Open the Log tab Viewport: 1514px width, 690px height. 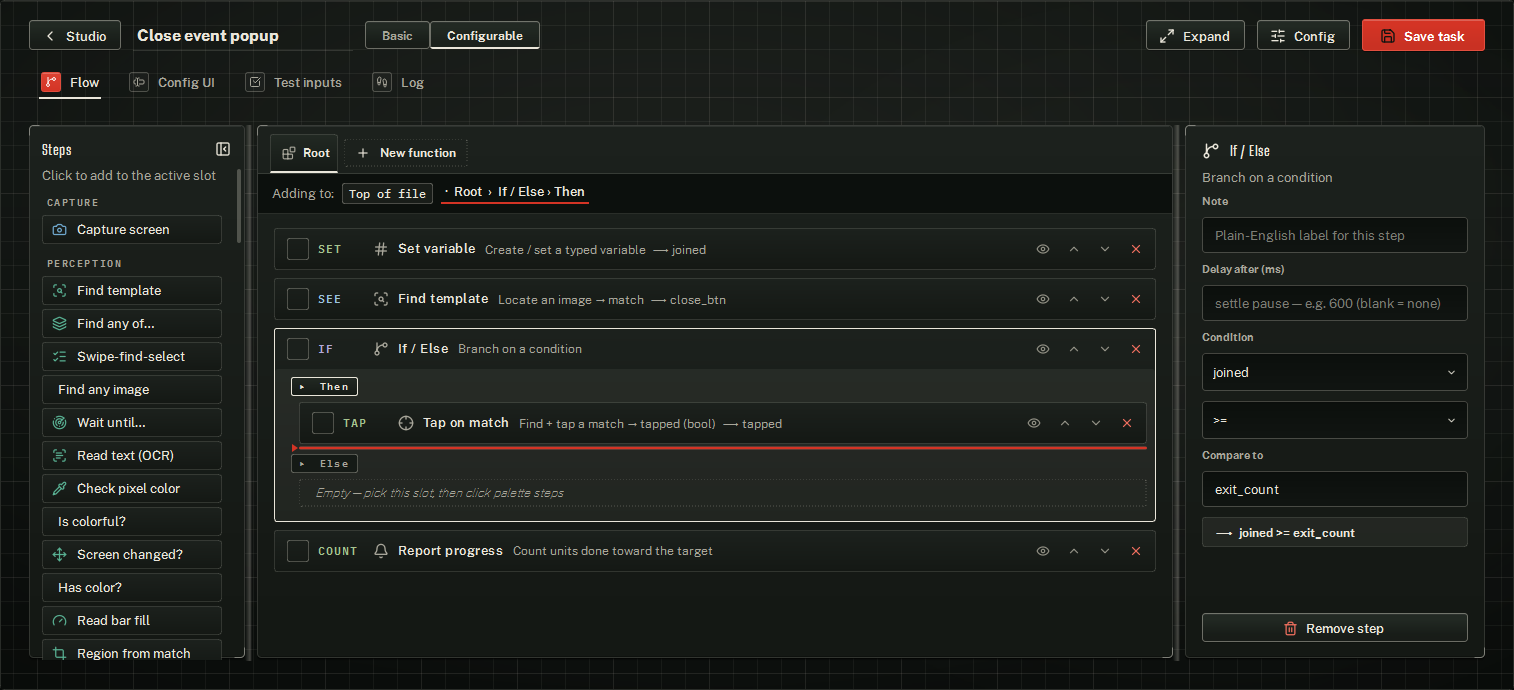(x=399, y=83)
